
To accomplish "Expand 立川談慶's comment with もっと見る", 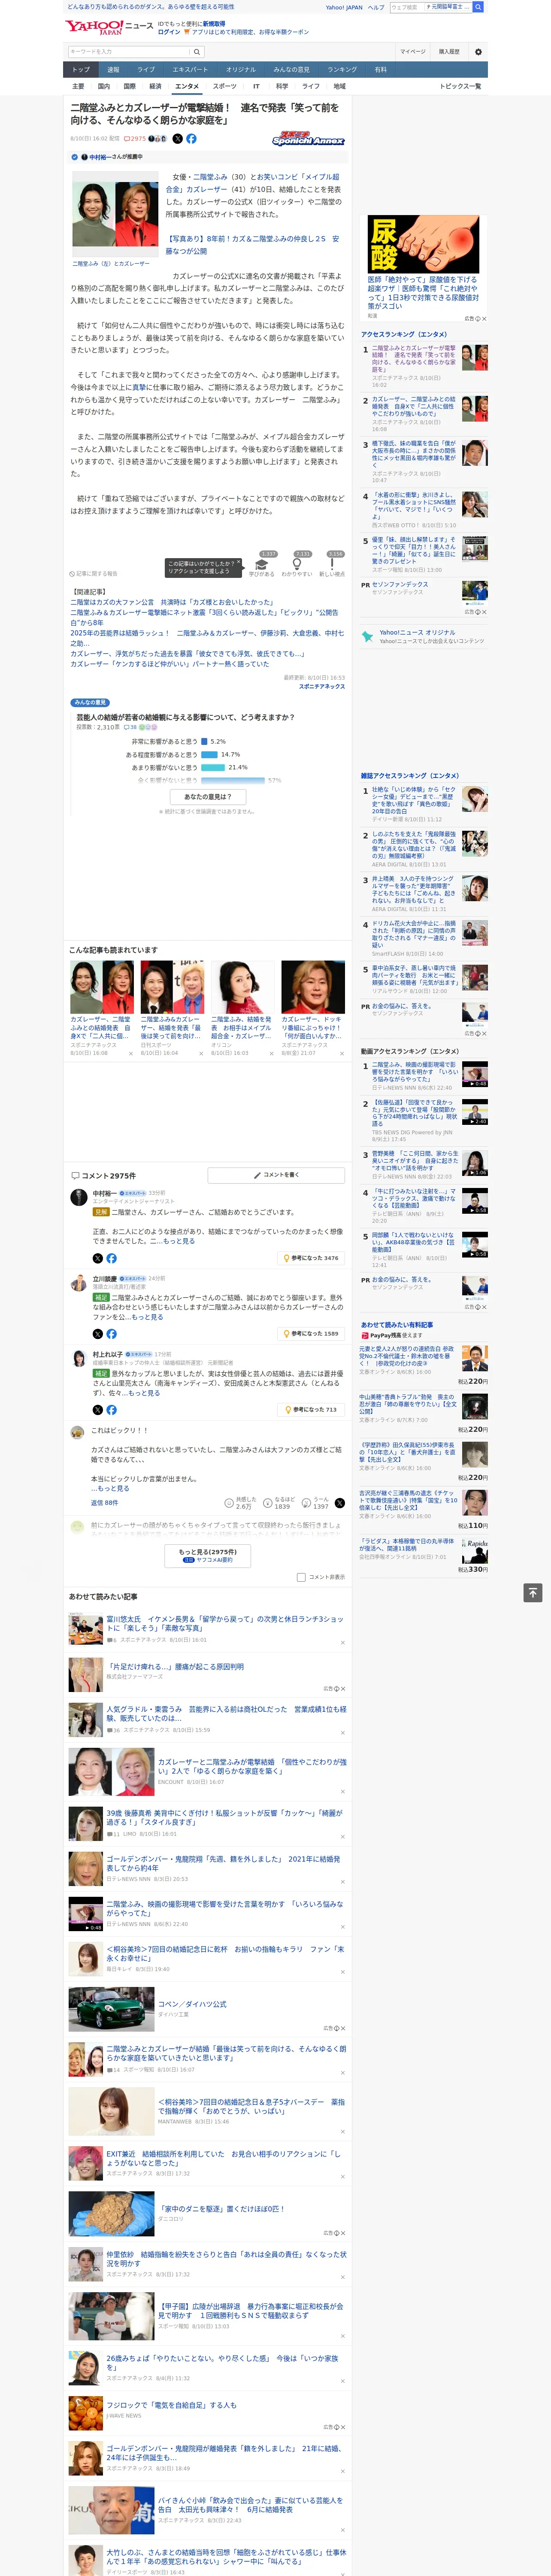I will tap(147, 1317).
